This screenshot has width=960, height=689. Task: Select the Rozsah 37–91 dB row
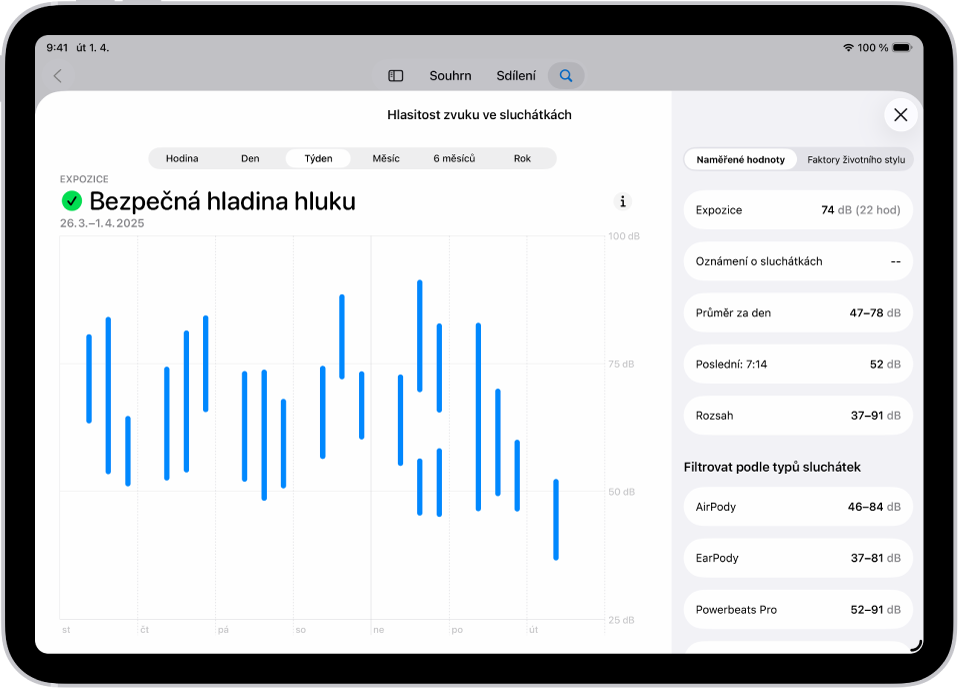point(798,416)
